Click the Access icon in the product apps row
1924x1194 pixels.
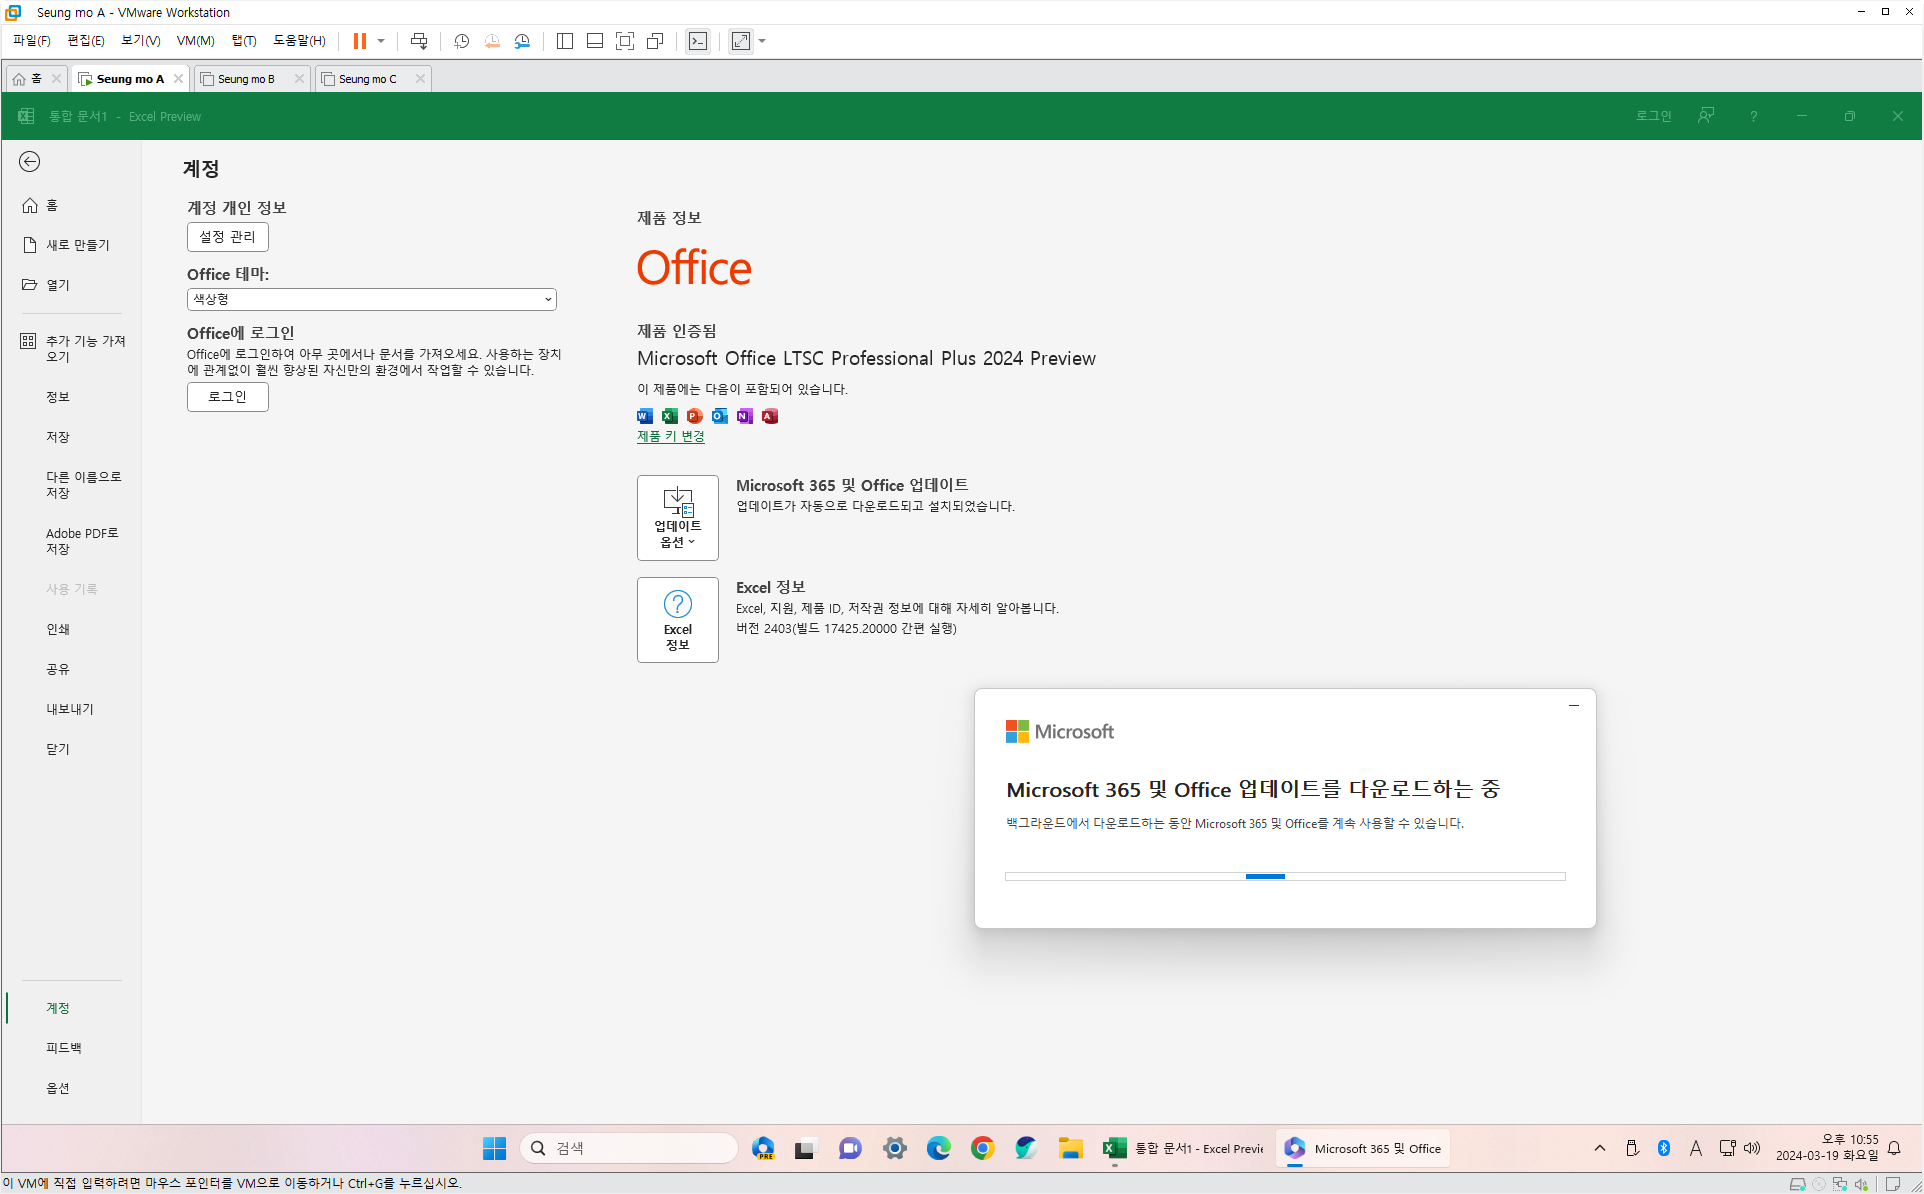(x=770, y=416)
